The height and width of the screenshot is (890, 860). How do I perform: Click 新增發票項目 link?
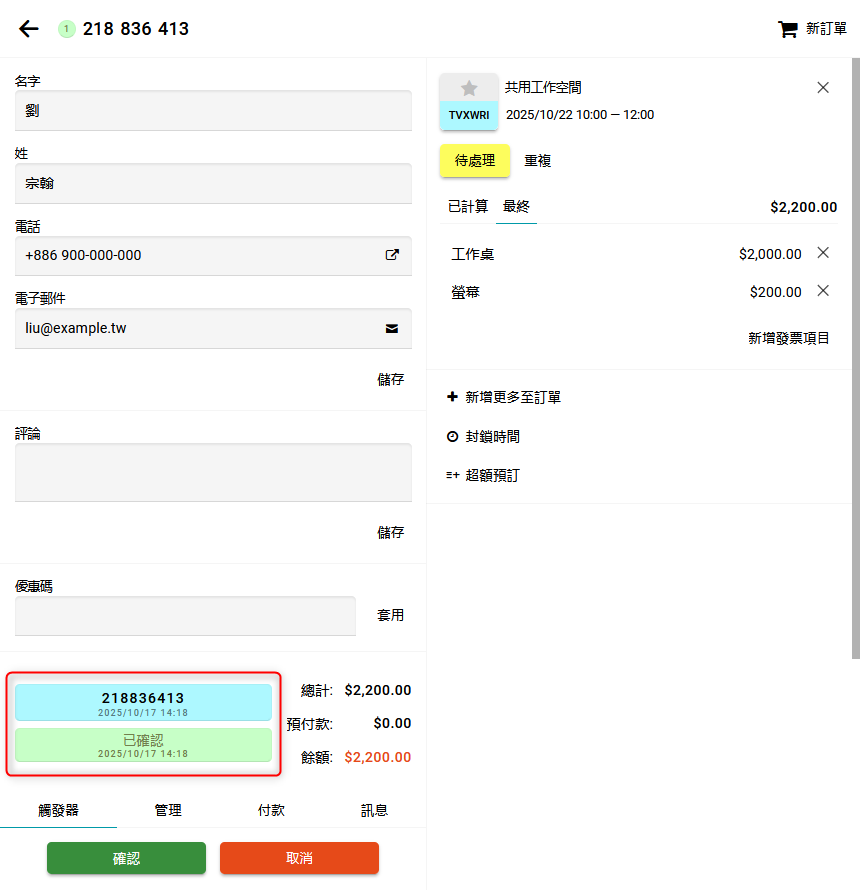click(x=788, y=338)
